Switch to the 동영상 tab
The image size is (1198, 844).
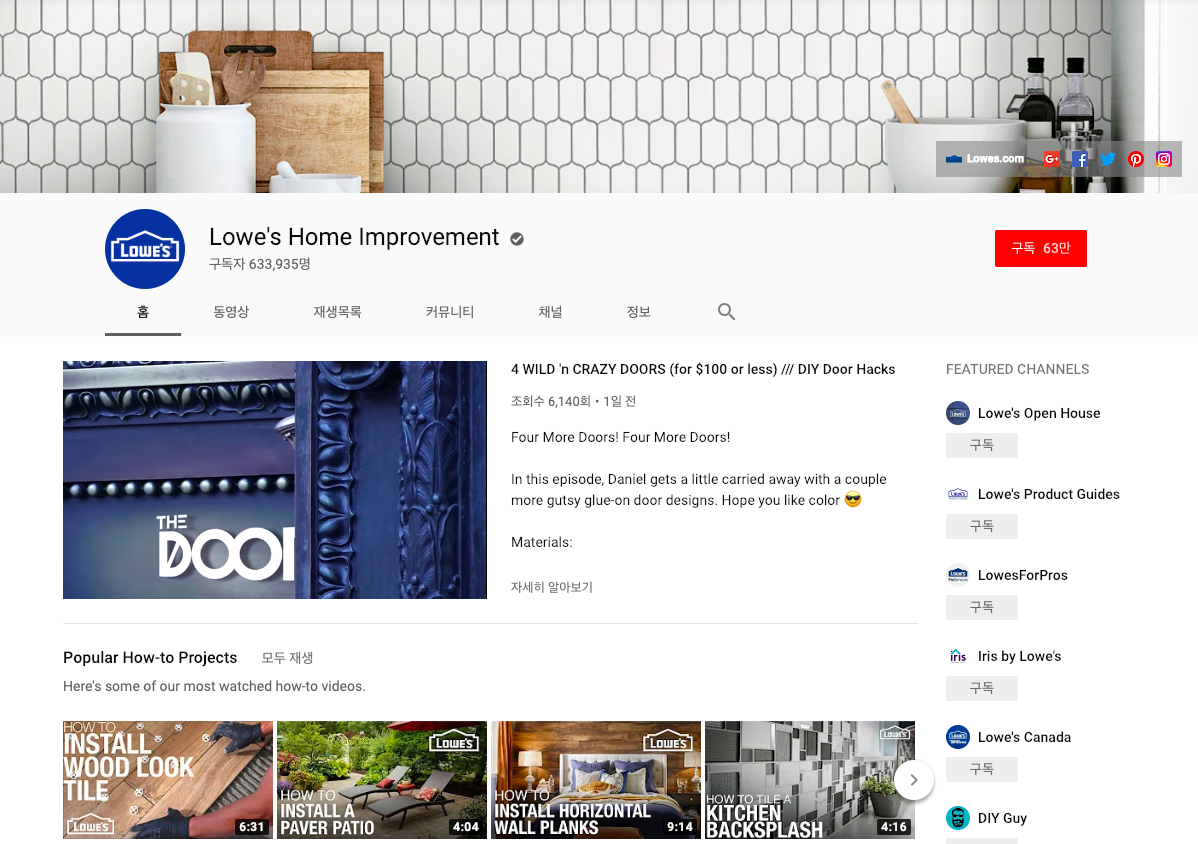(231, 312)
